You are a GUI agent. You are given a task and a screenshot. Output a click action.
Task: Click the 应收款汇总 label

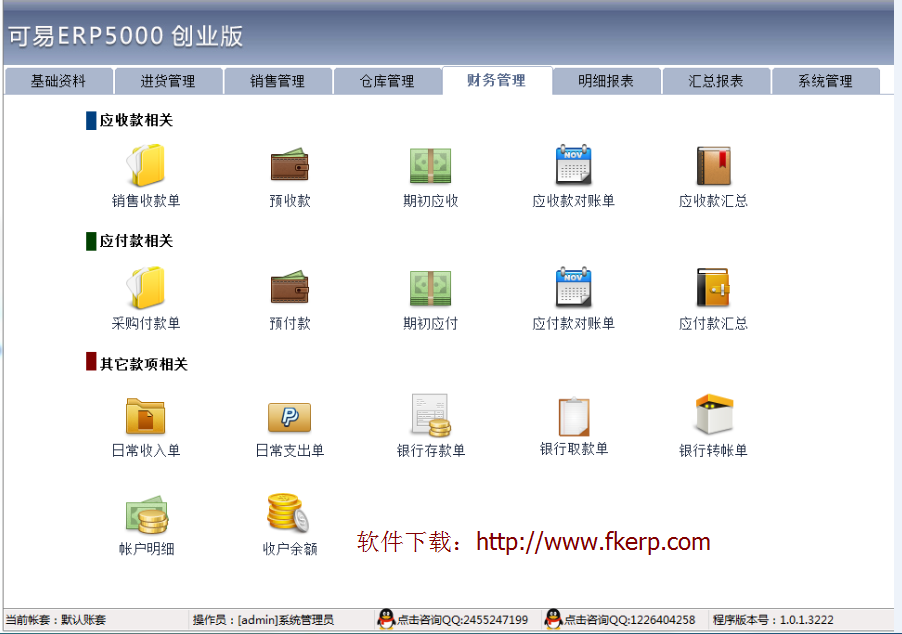pyautogui.click(x=713, y=201)
